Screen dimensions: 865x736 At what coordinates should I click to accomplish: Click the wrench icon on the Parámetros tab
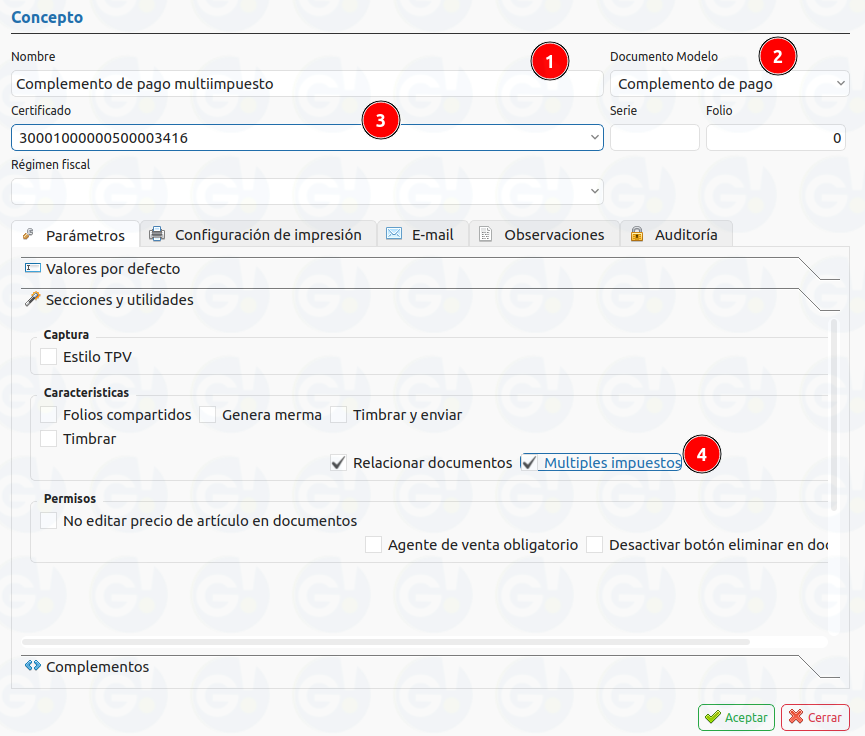[x=28, y=234]
